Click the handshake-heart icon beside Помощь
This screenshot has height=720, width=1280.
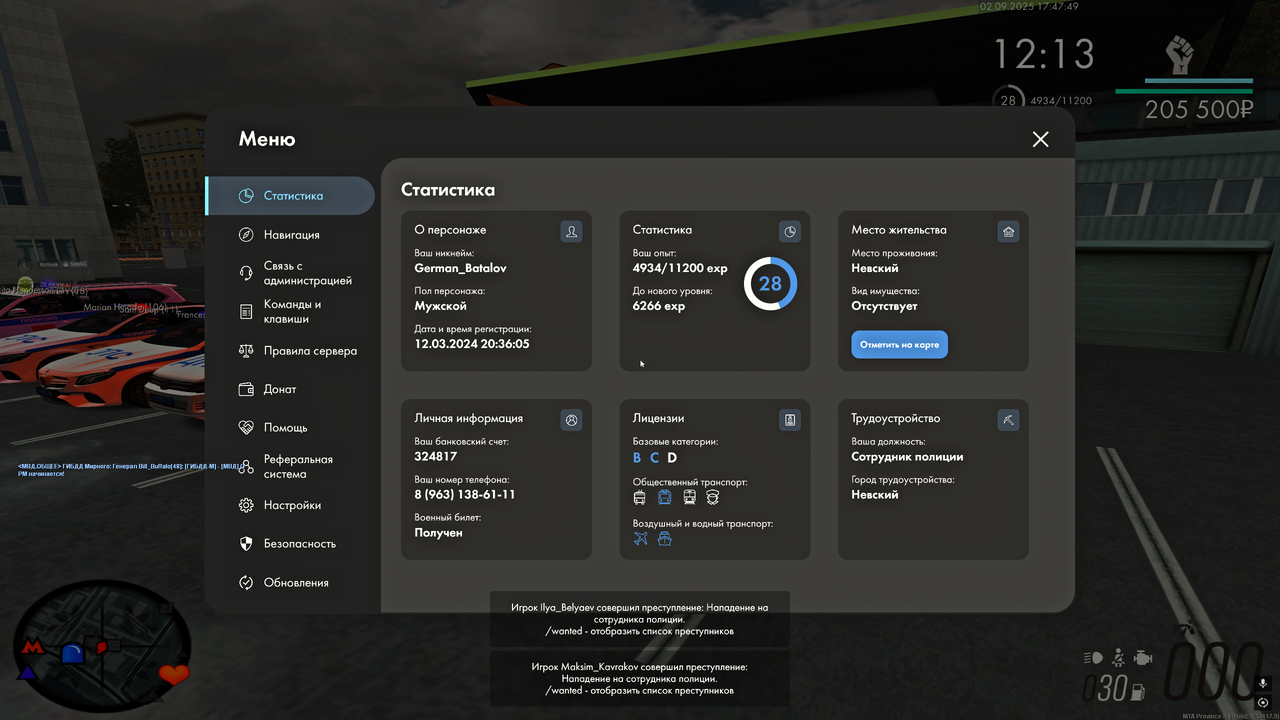click(x=246, y=428)
